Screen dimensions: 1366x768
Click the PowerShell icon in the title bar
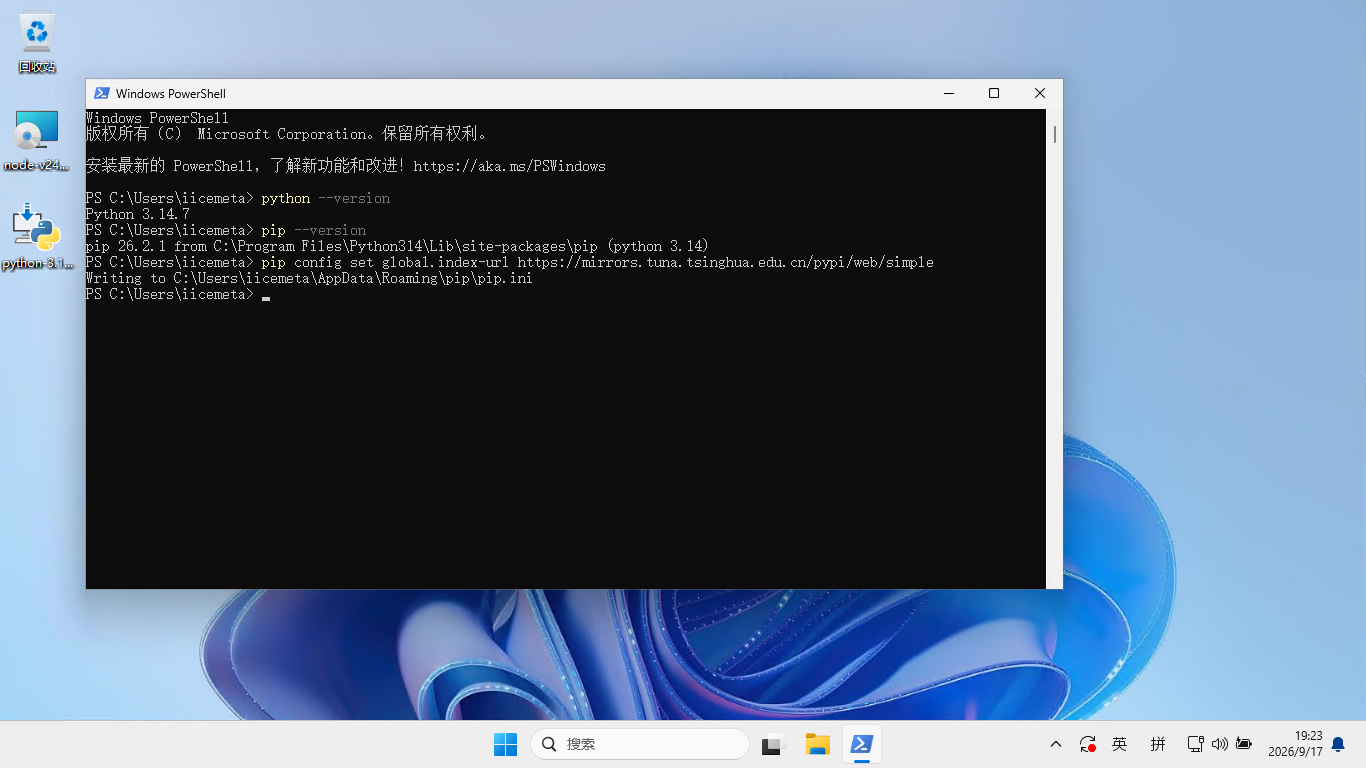click(102, 93)
